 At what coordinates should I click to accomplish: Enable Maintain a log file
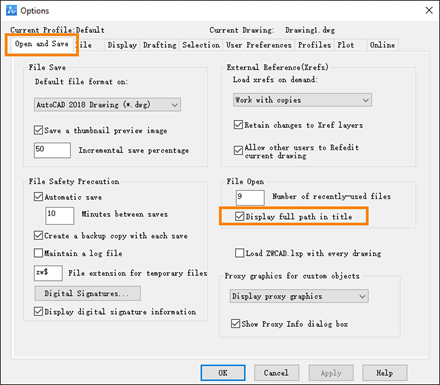pyautogui.click(x=38, y=253)
